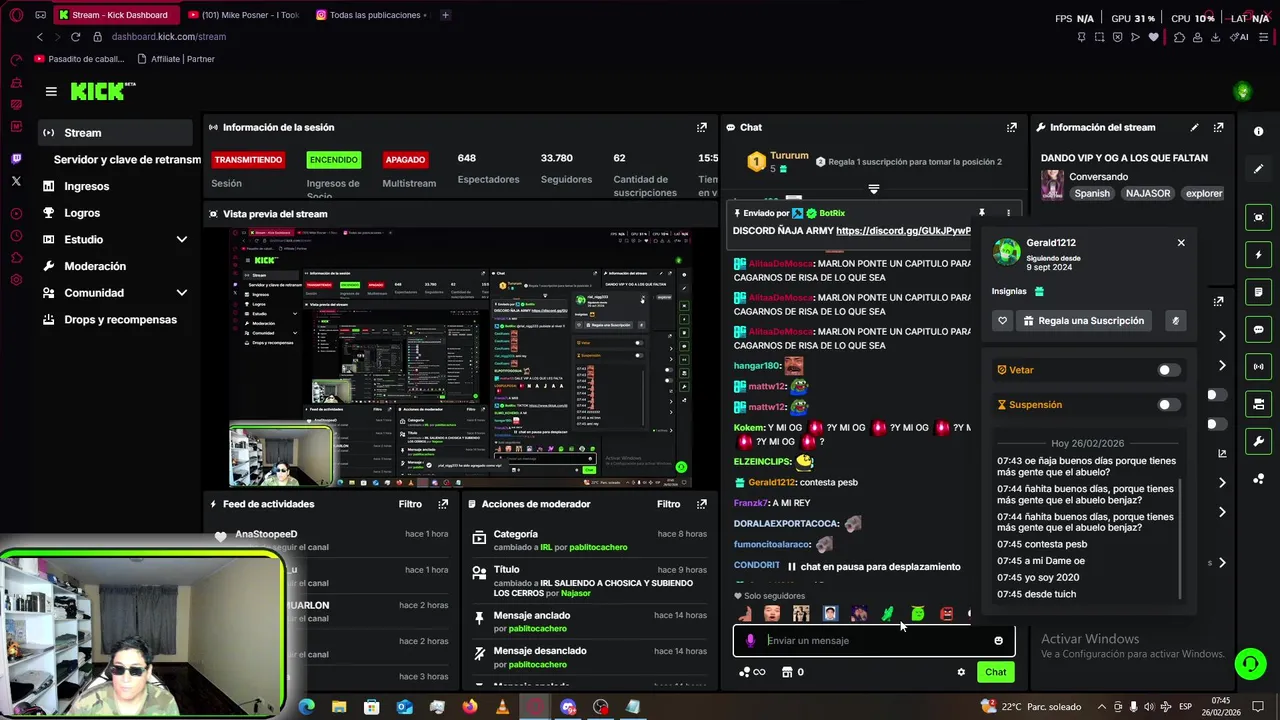Click in the Enviar un mensaje field
The image size is (1280, 720).
873,640
